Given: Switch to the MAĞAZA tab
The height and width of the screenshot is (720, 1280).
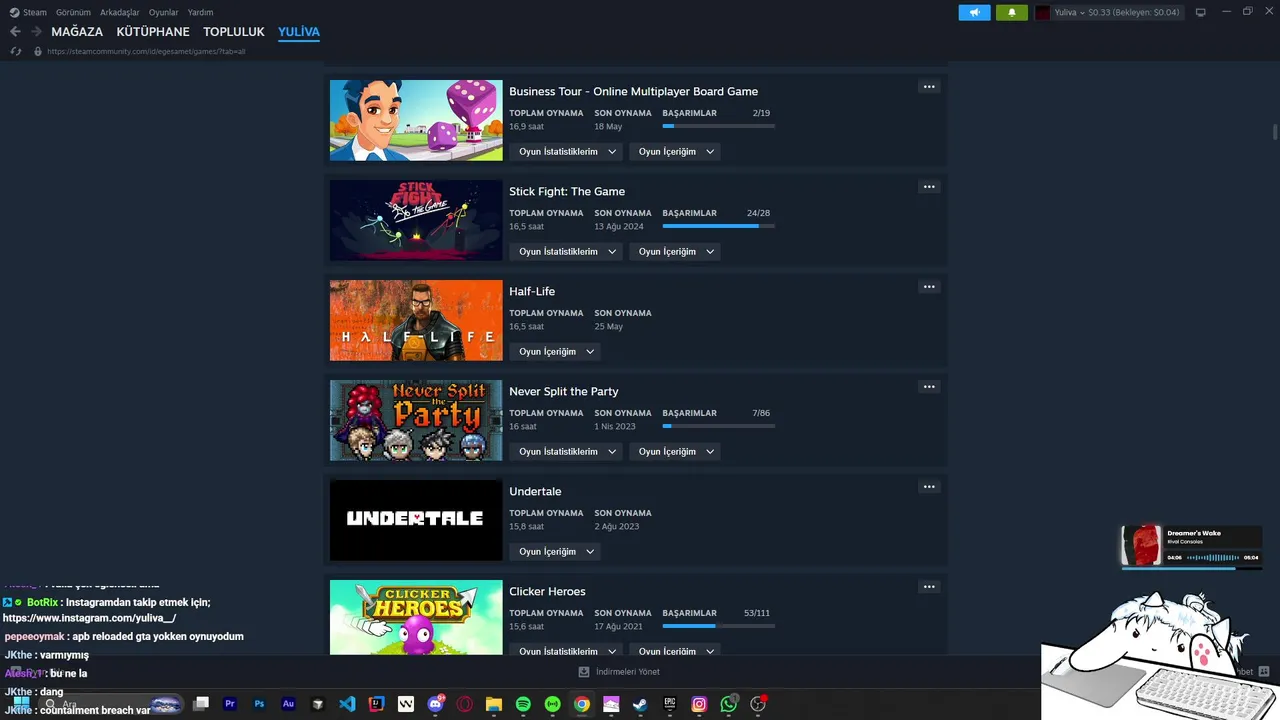Looking at the screenshot, I should (77, 32).
